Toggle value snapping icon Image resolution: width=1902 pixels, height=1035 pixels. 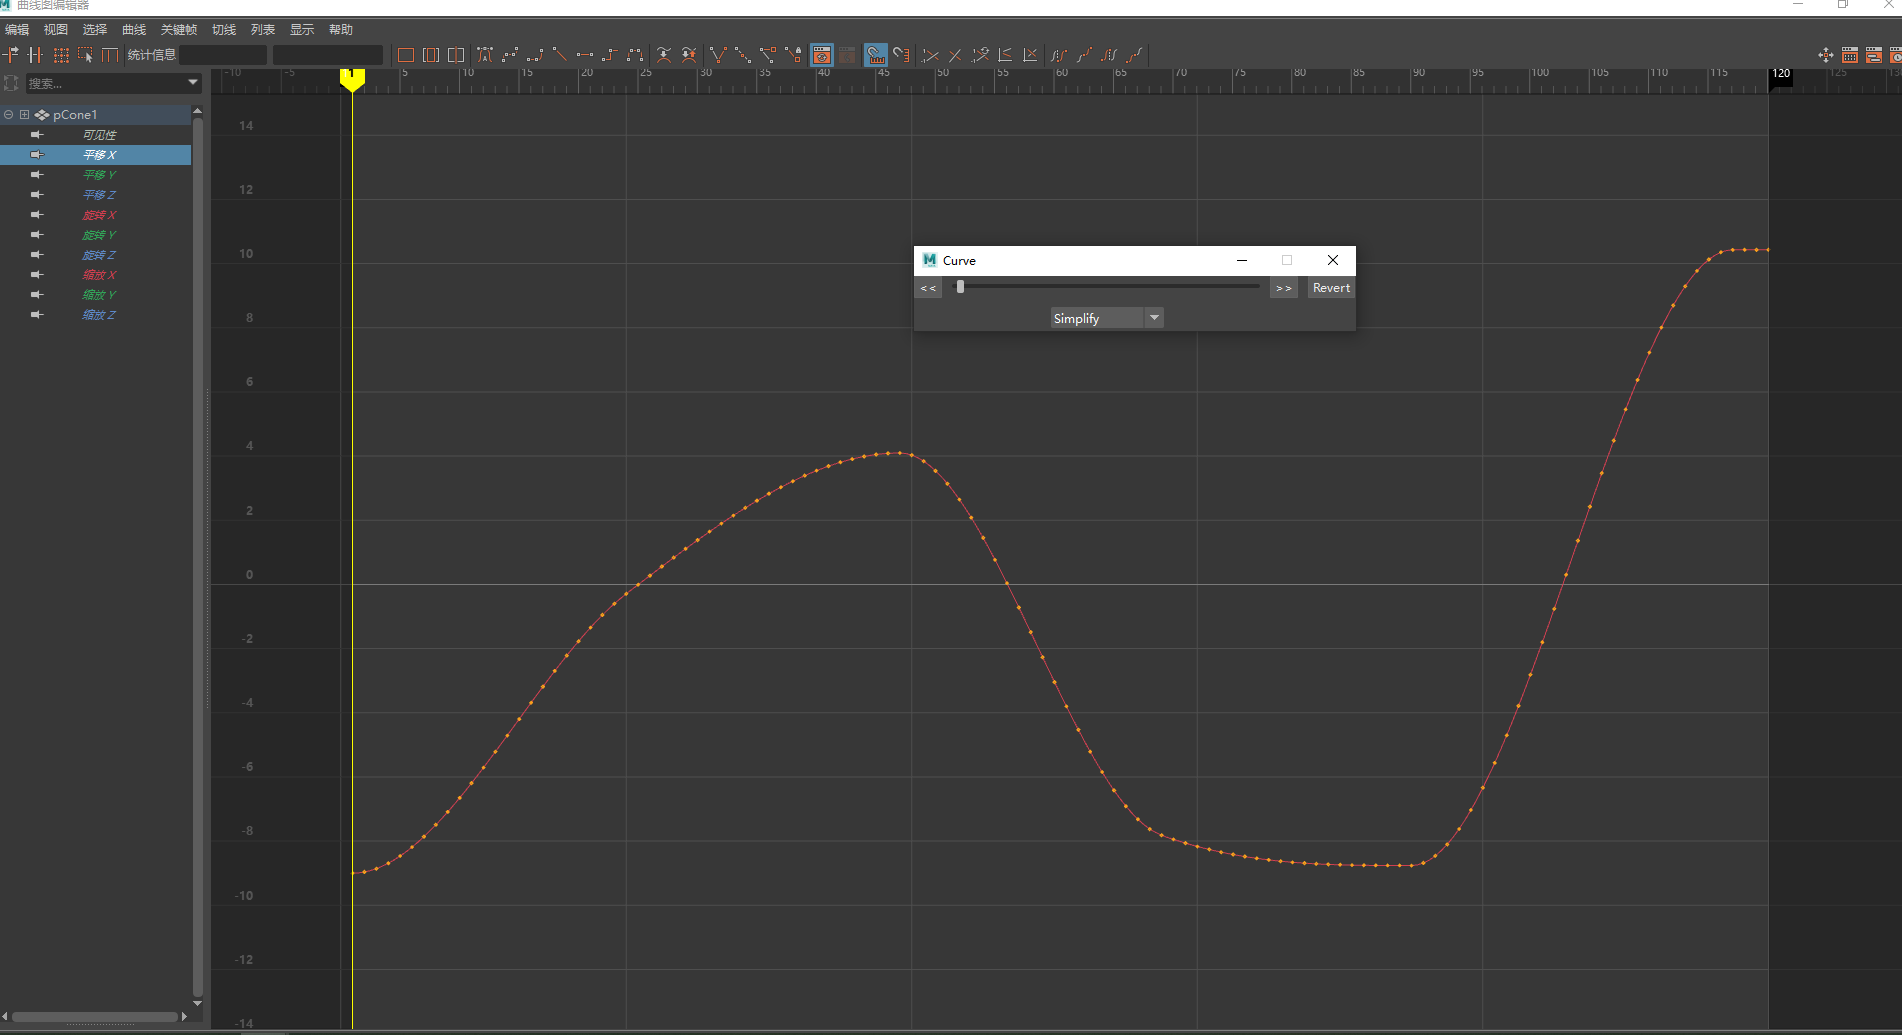click(x=902, y=55)
